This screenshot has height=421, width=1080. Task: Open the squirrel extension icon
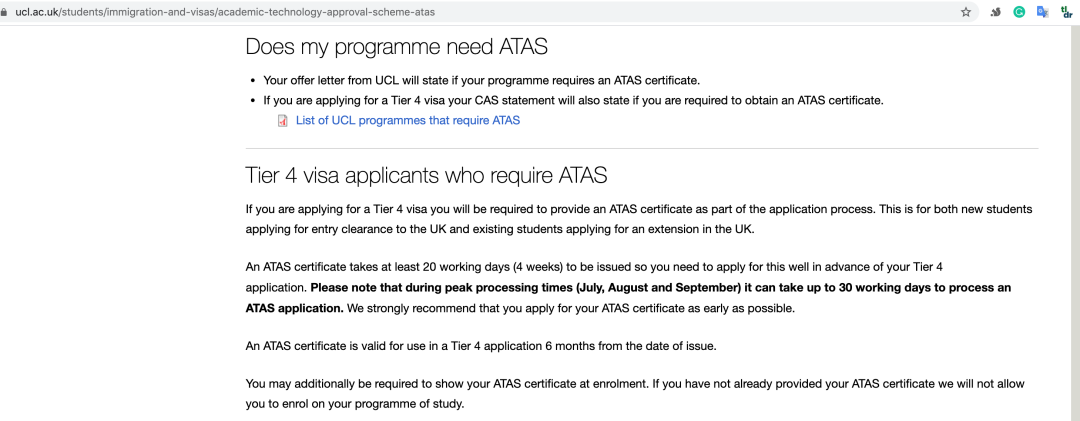[995, 13]
